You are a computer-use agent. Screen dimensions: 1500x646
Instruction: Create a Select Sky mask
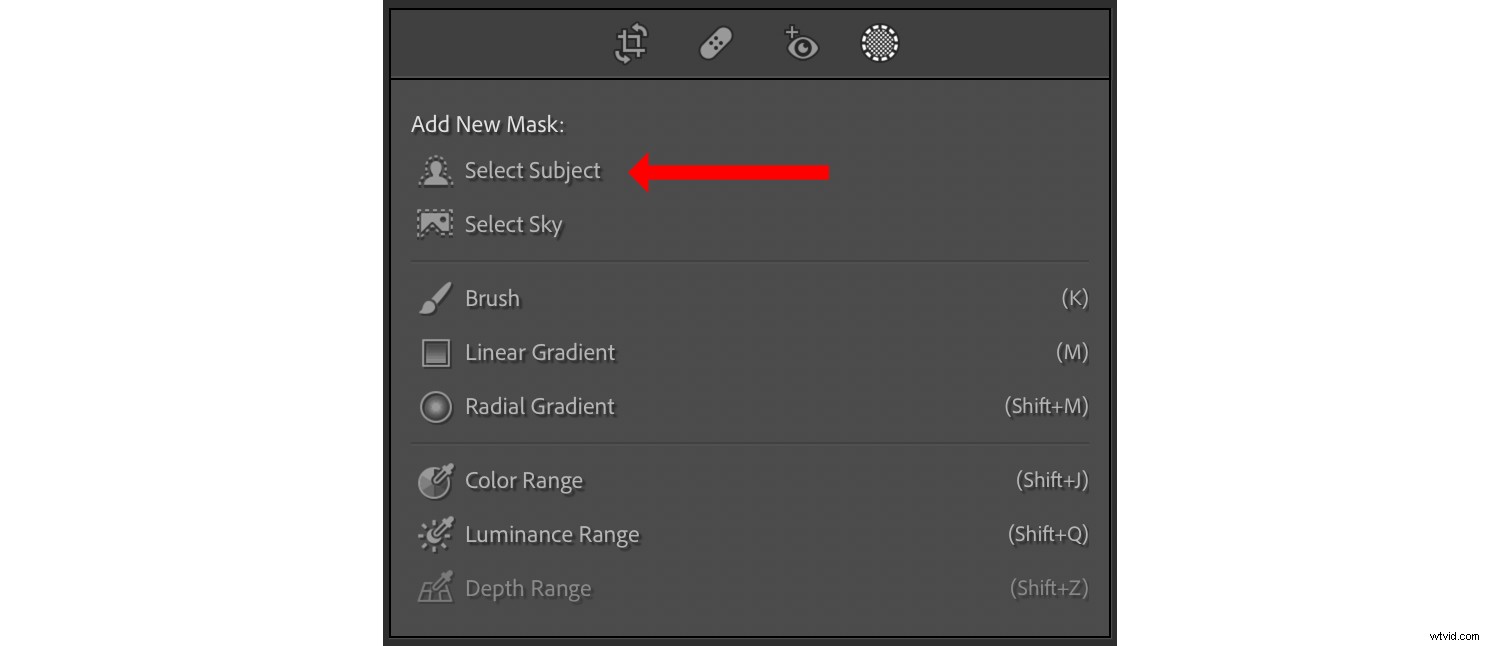513,224
